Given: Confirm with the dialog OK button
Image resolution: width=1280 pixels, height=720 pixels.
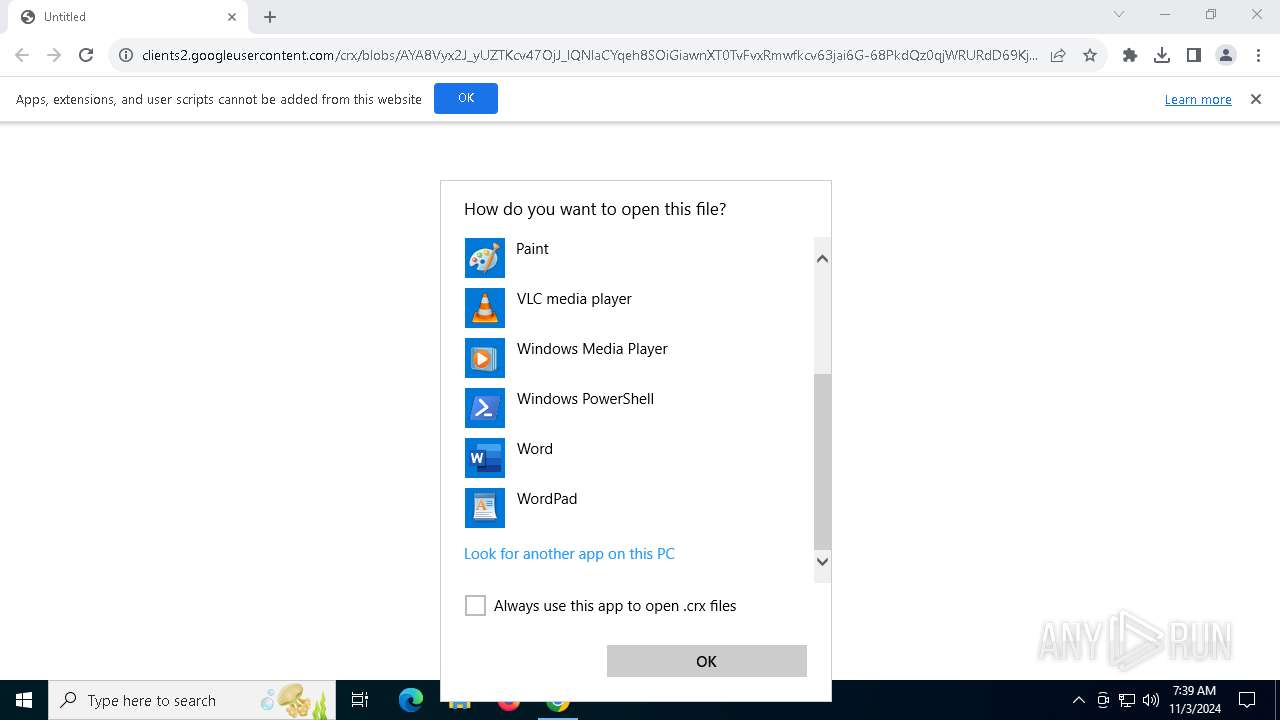Looking at the screenshot, I should tap(706, 661).
